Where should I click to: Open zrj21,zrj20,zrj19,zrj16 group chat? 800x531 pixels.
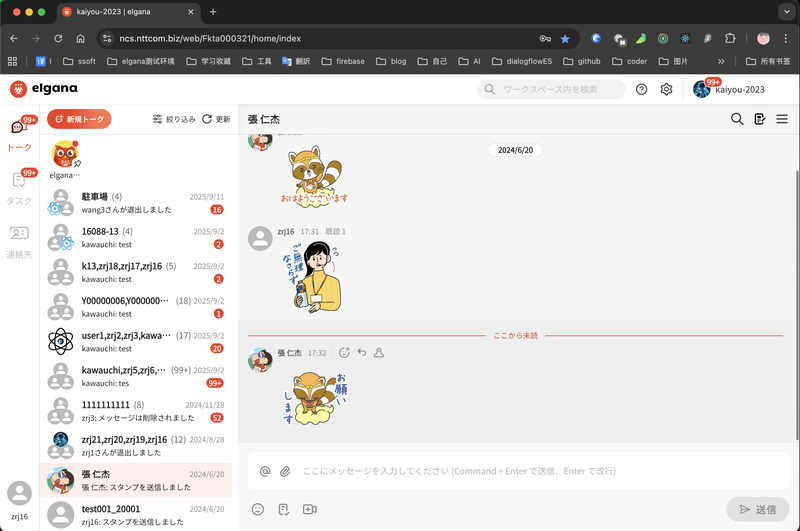point(136,446)
